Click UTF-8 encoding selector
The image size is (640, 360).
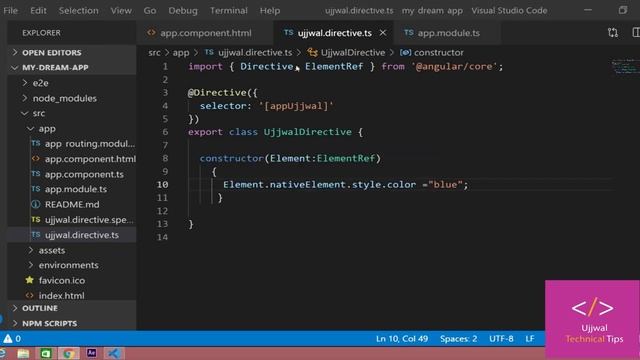501,339
